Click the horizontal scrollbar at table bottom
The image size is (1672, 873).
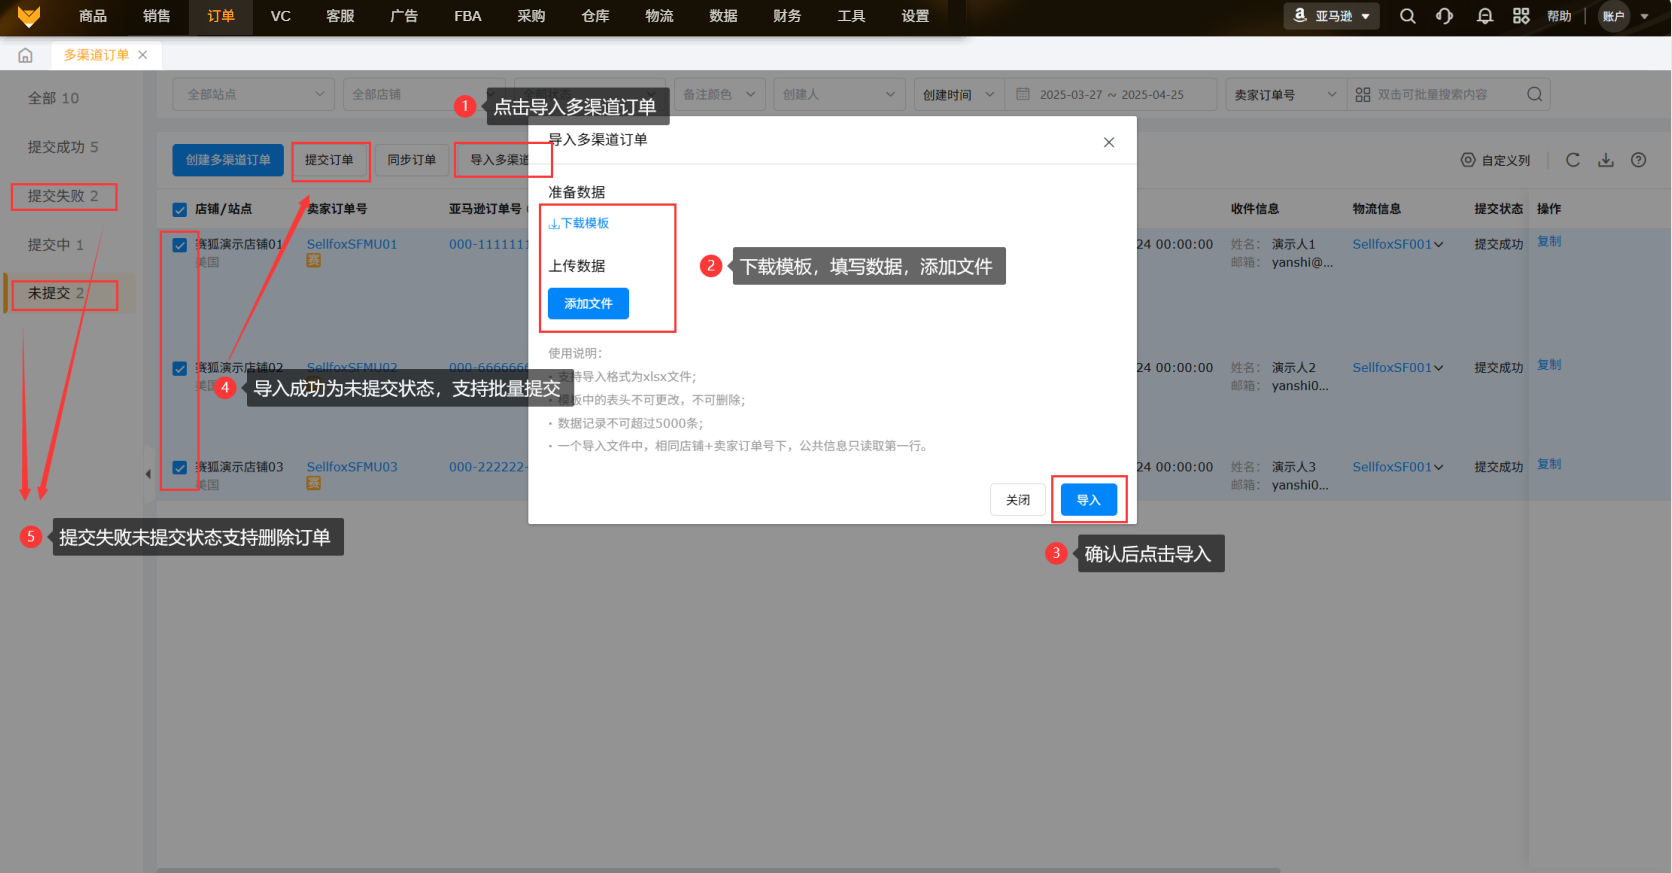point(718,870)
